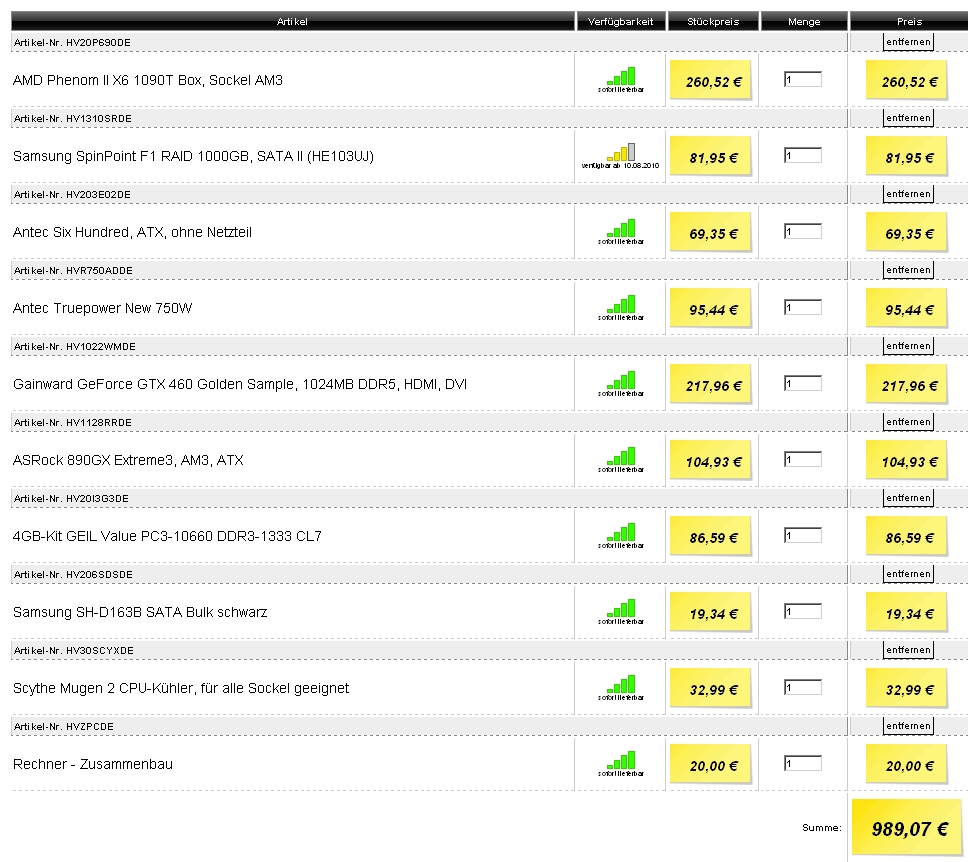Click unit price 260,52 € in Stückpreis column
Screen dimensions: 968x862
point(711,80)
